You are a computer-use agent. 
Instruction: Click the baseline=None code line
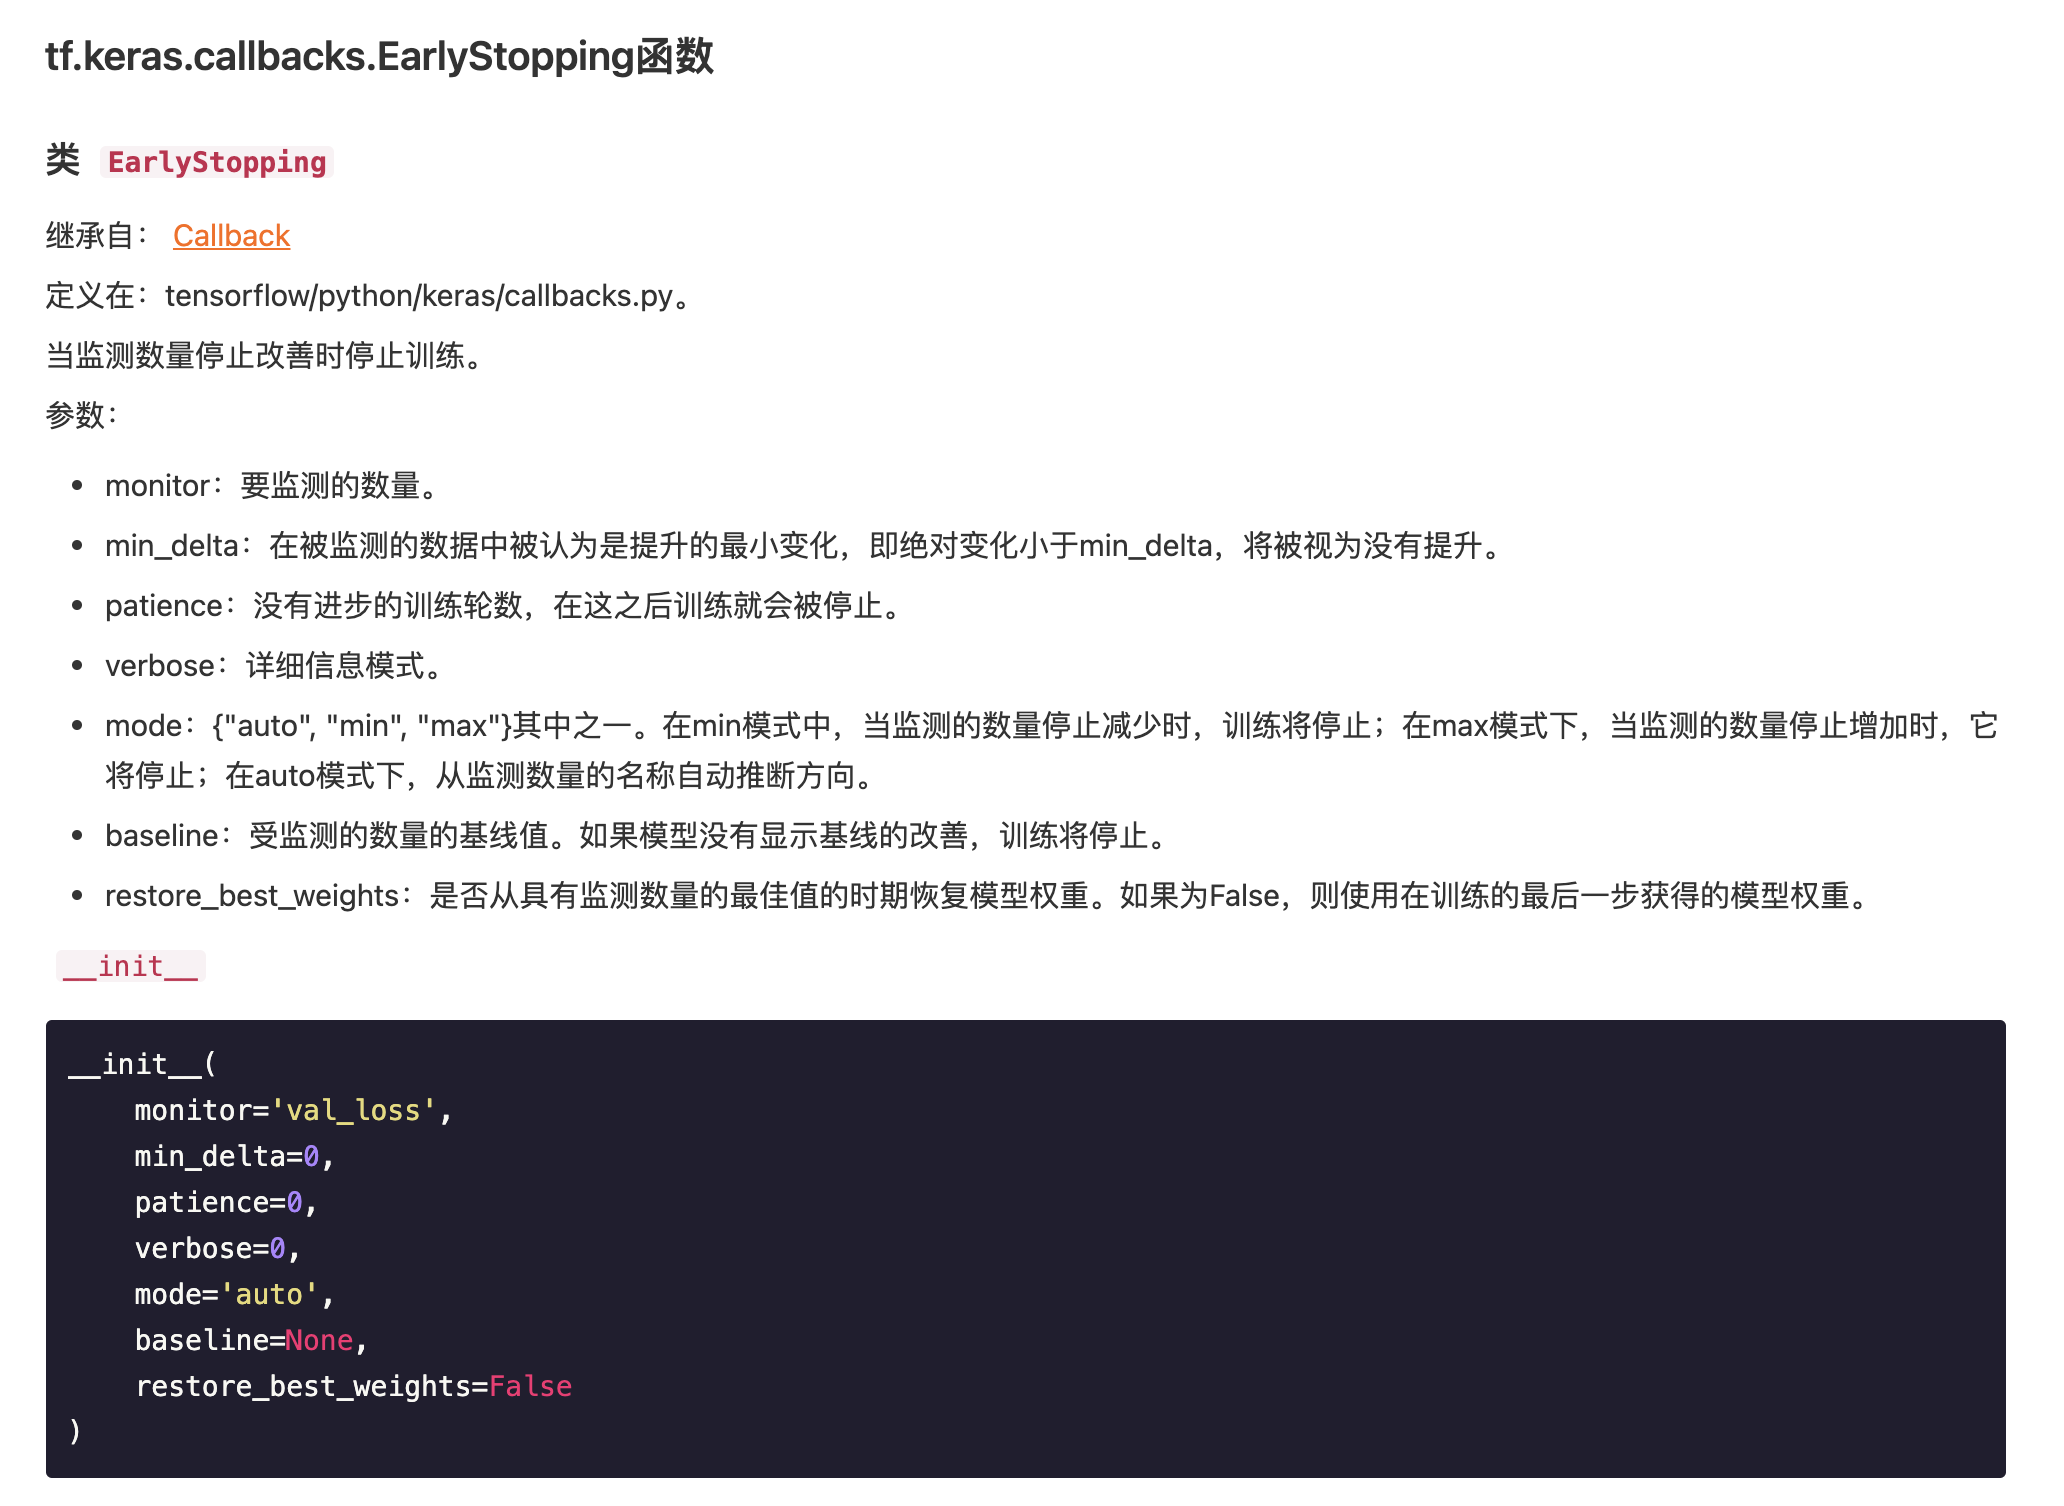(x=252, y=1340)
